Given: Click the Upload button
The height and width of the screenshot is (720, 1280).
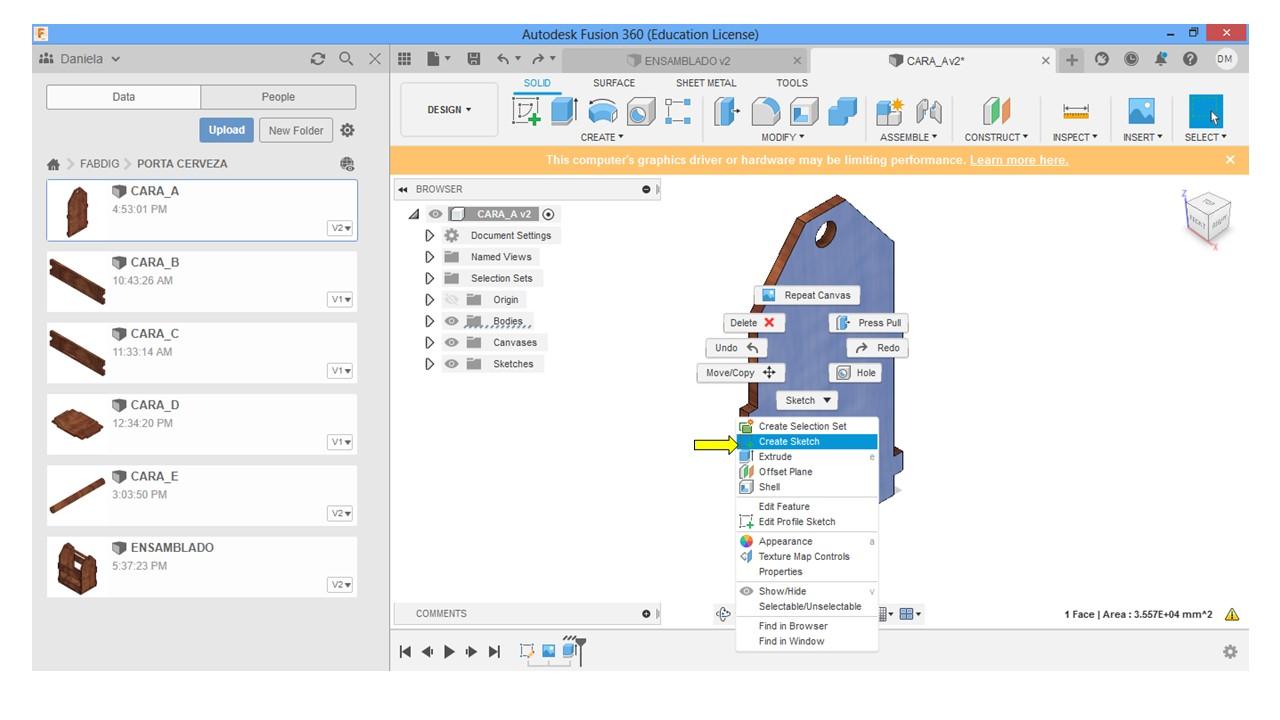Looking at the screenshot, I should tap(227, 130).
